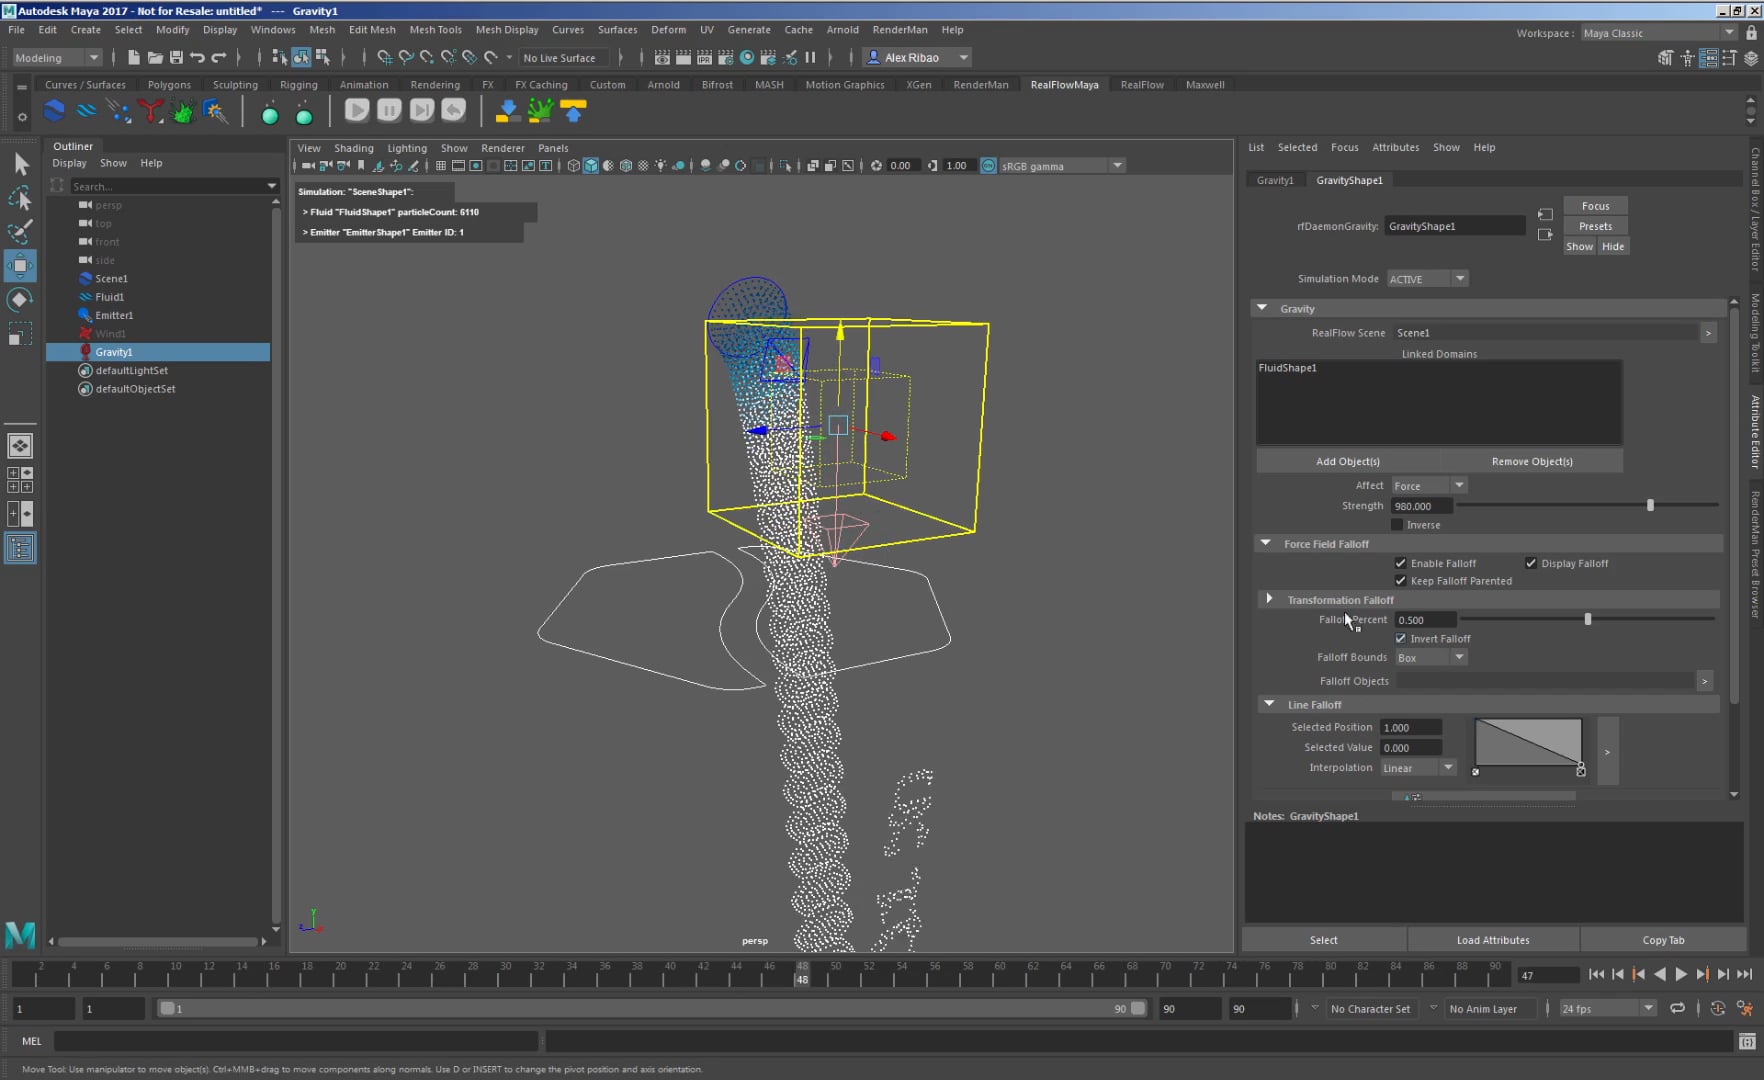Activate the Move tool in the left toolbox

click(x=21, y=266)
